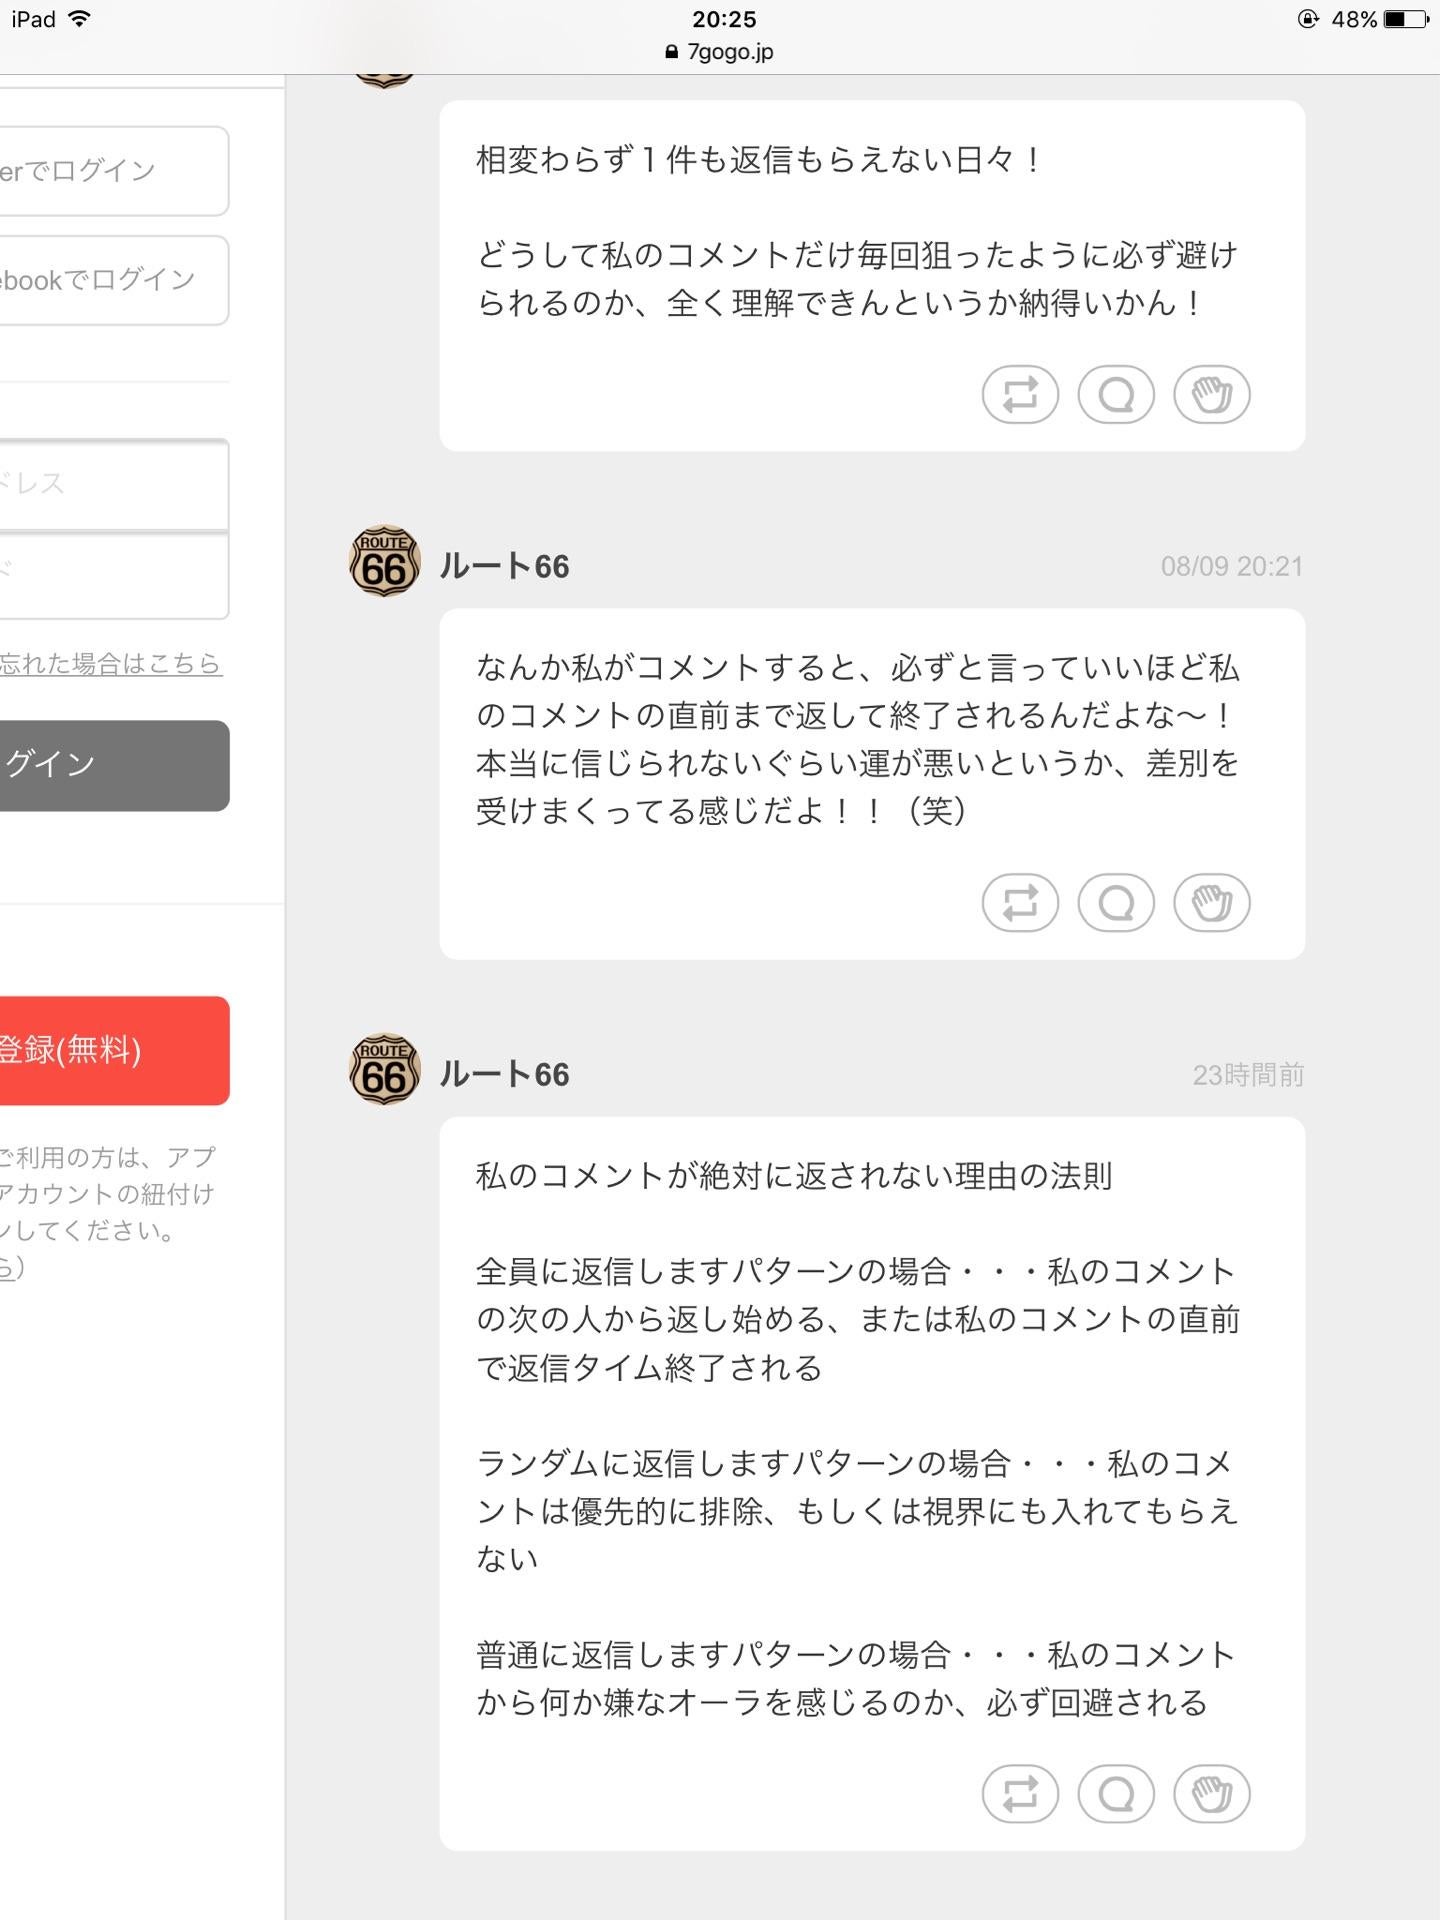Tap clap hand icon under 私のコメントが絶対に返されない post

1212,1793
